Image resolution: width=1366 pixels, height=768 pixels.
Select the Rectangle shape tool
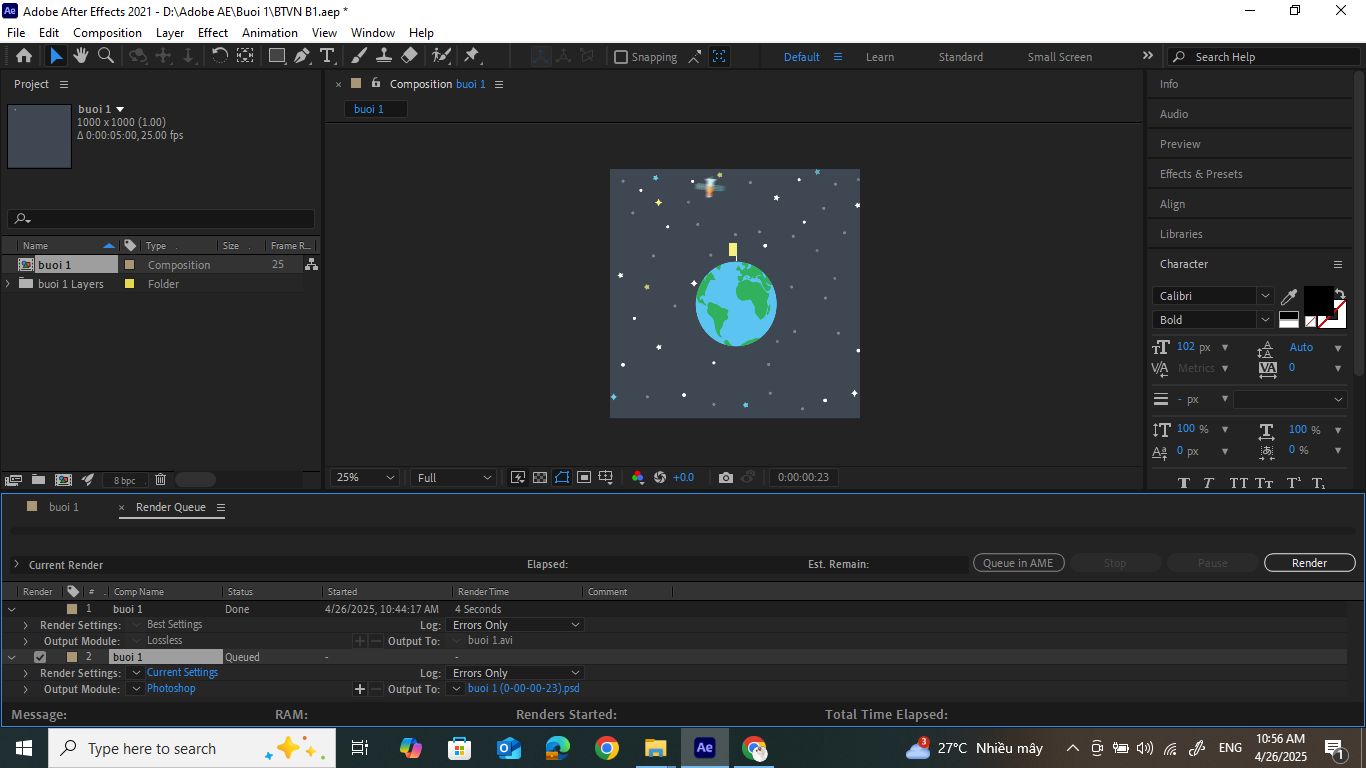coord(277,56)
